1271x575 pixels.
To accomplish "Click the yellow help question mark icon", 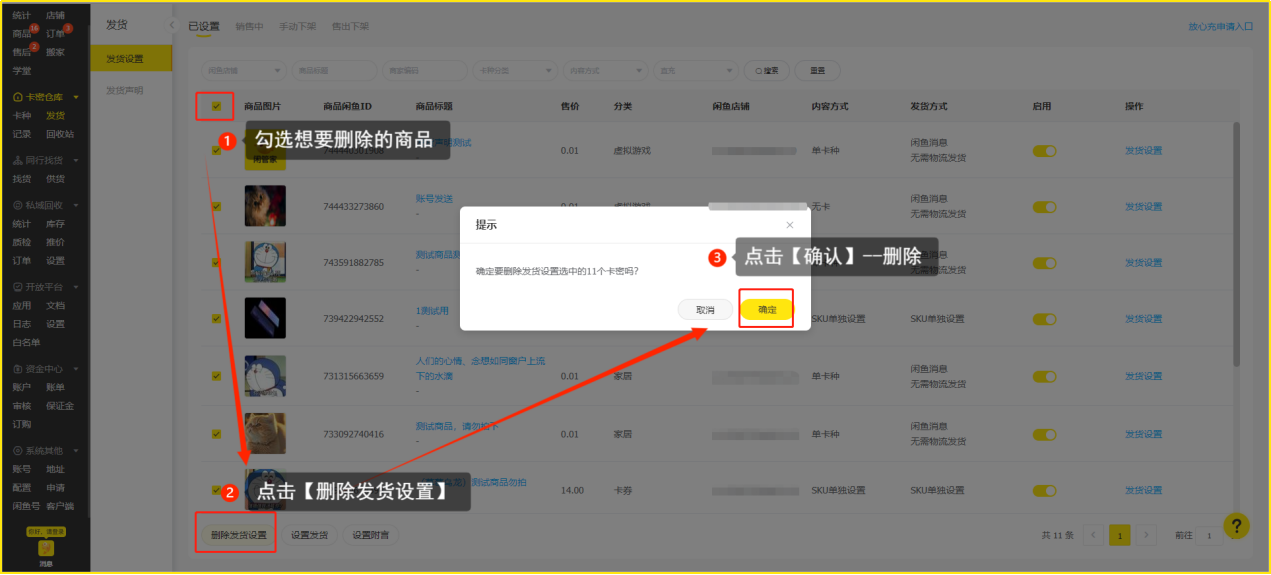I will click(1236, 525).
